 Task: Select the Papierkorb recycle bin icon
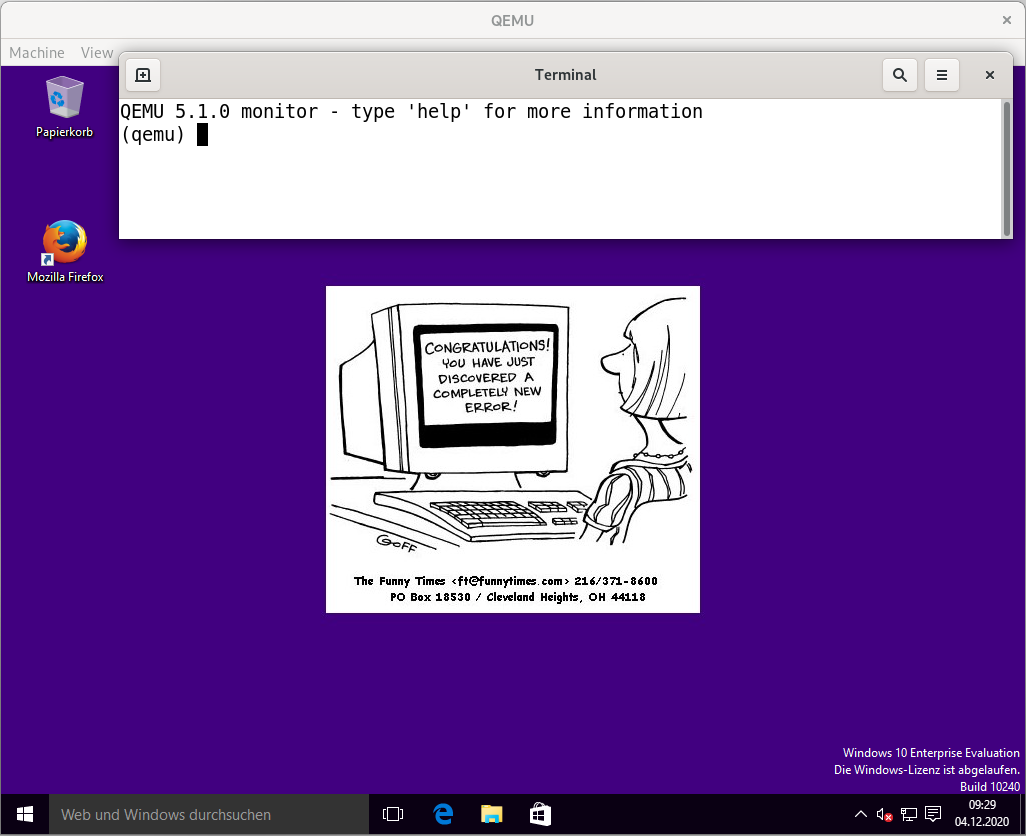pyautogui.click(x=64, y=107)
